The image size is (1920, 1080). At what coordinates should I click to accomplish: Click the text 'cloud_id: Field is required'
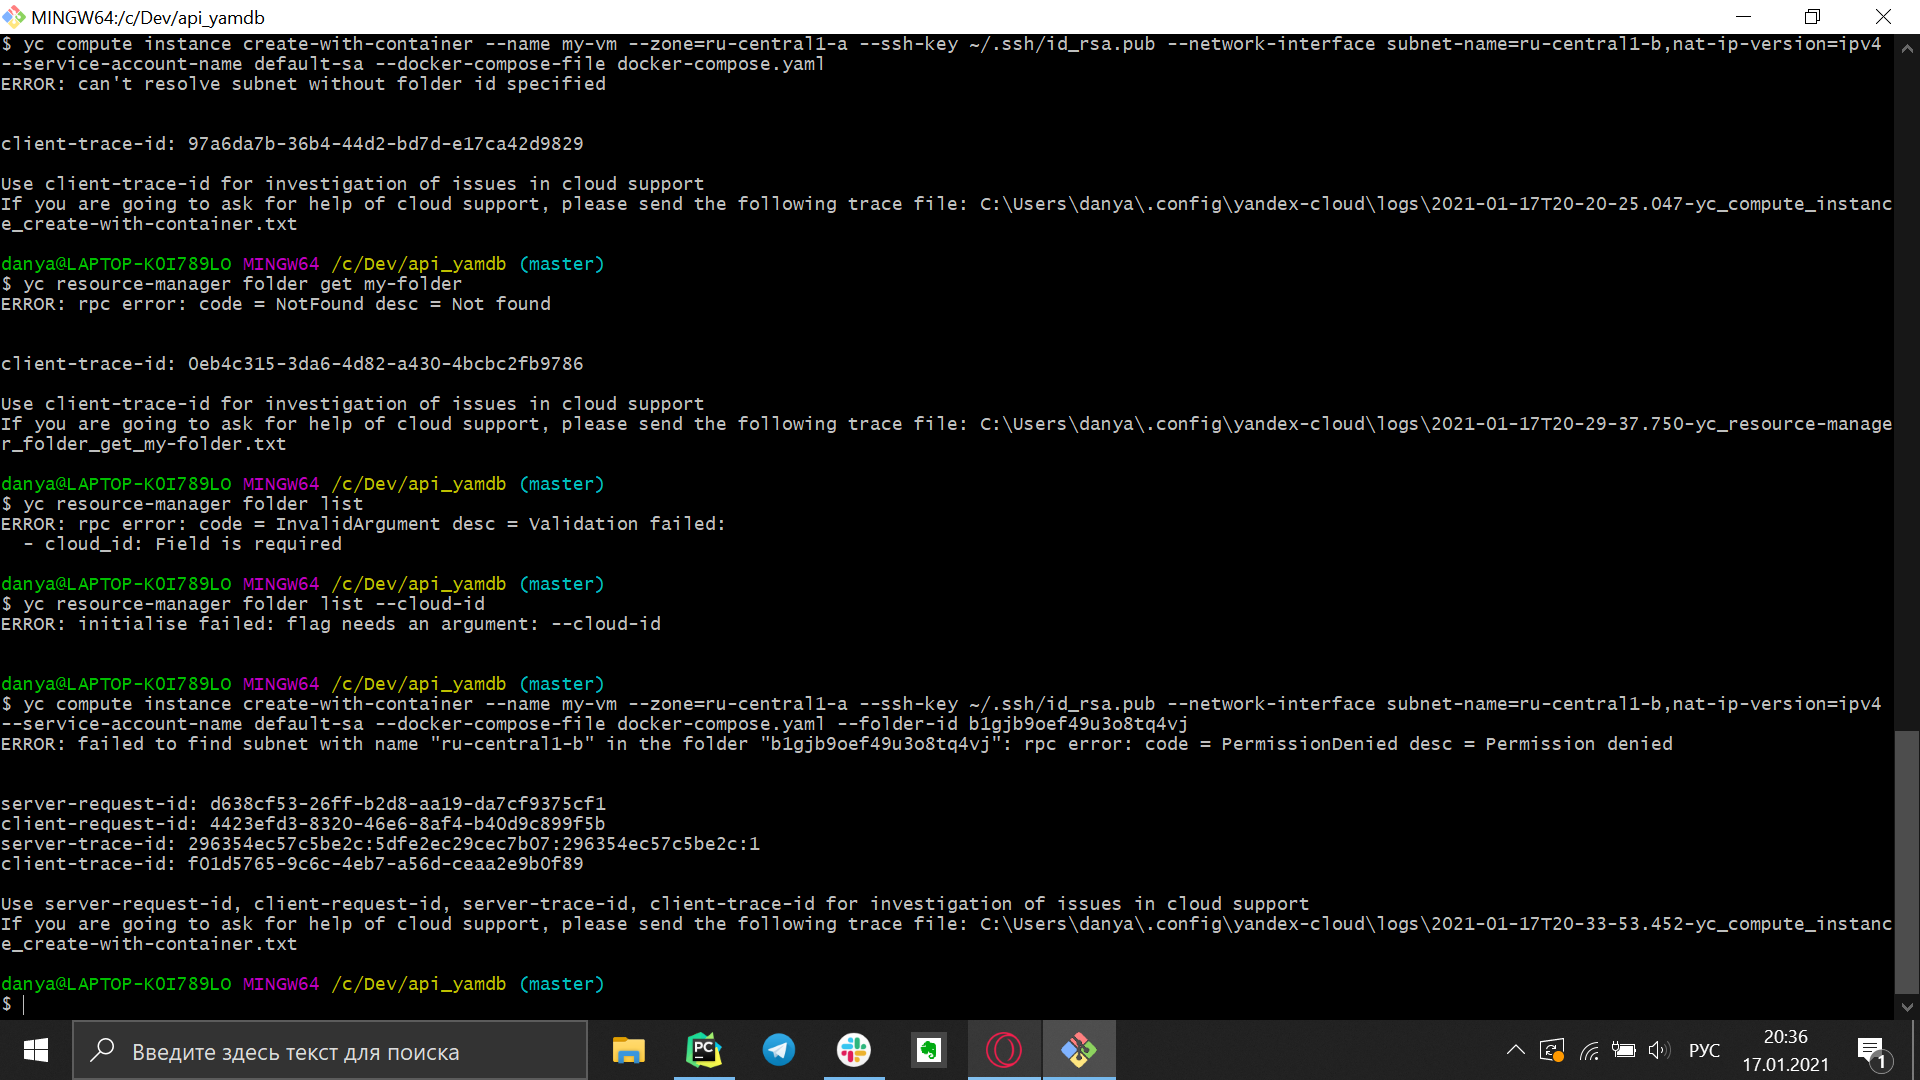tap(193, 544)
